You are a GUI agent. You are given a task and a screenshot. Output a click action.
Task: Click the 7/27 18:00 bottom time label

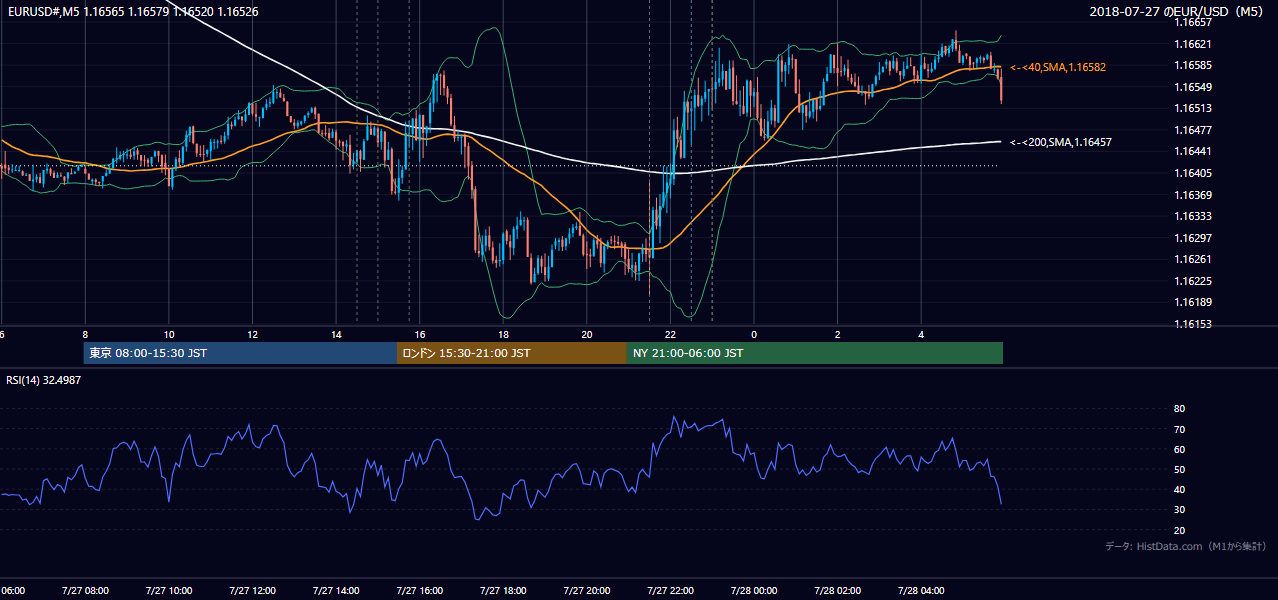click(x=503, y=590)
